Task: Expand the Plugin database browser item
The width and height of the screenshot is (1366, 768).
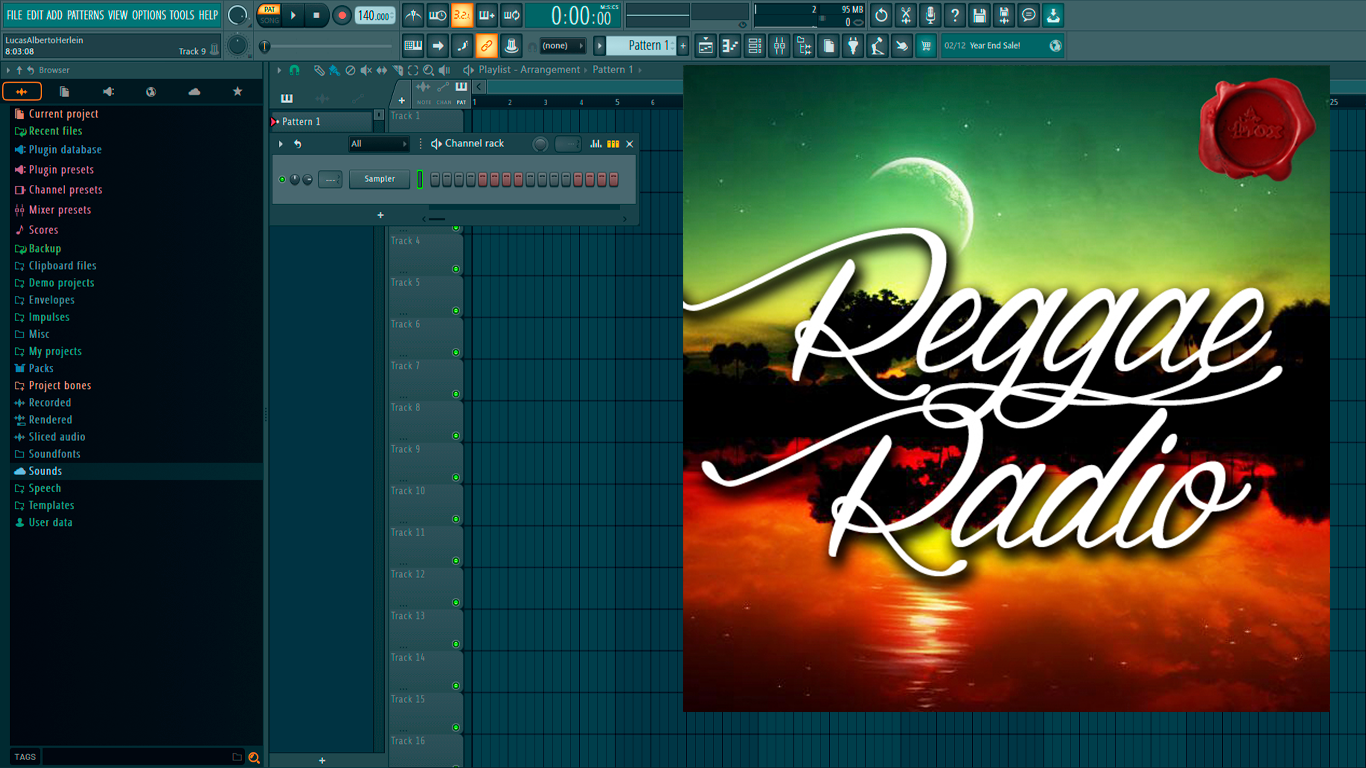Action: [65, 150]
